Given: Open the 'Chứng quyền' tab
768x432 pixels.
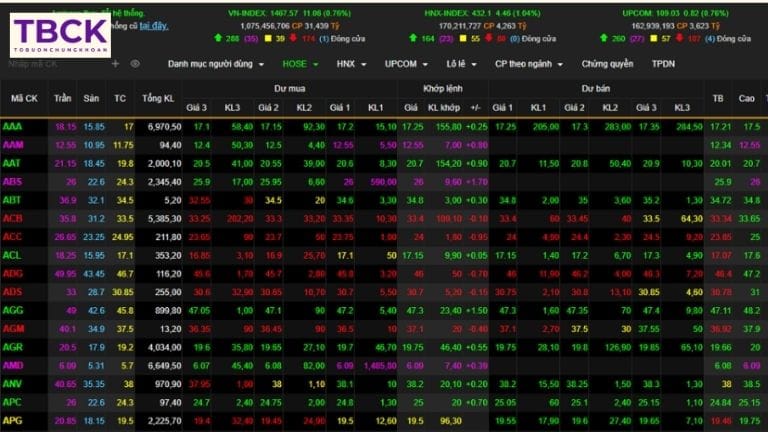Looking at the screenshot, I should click(607, 63).
